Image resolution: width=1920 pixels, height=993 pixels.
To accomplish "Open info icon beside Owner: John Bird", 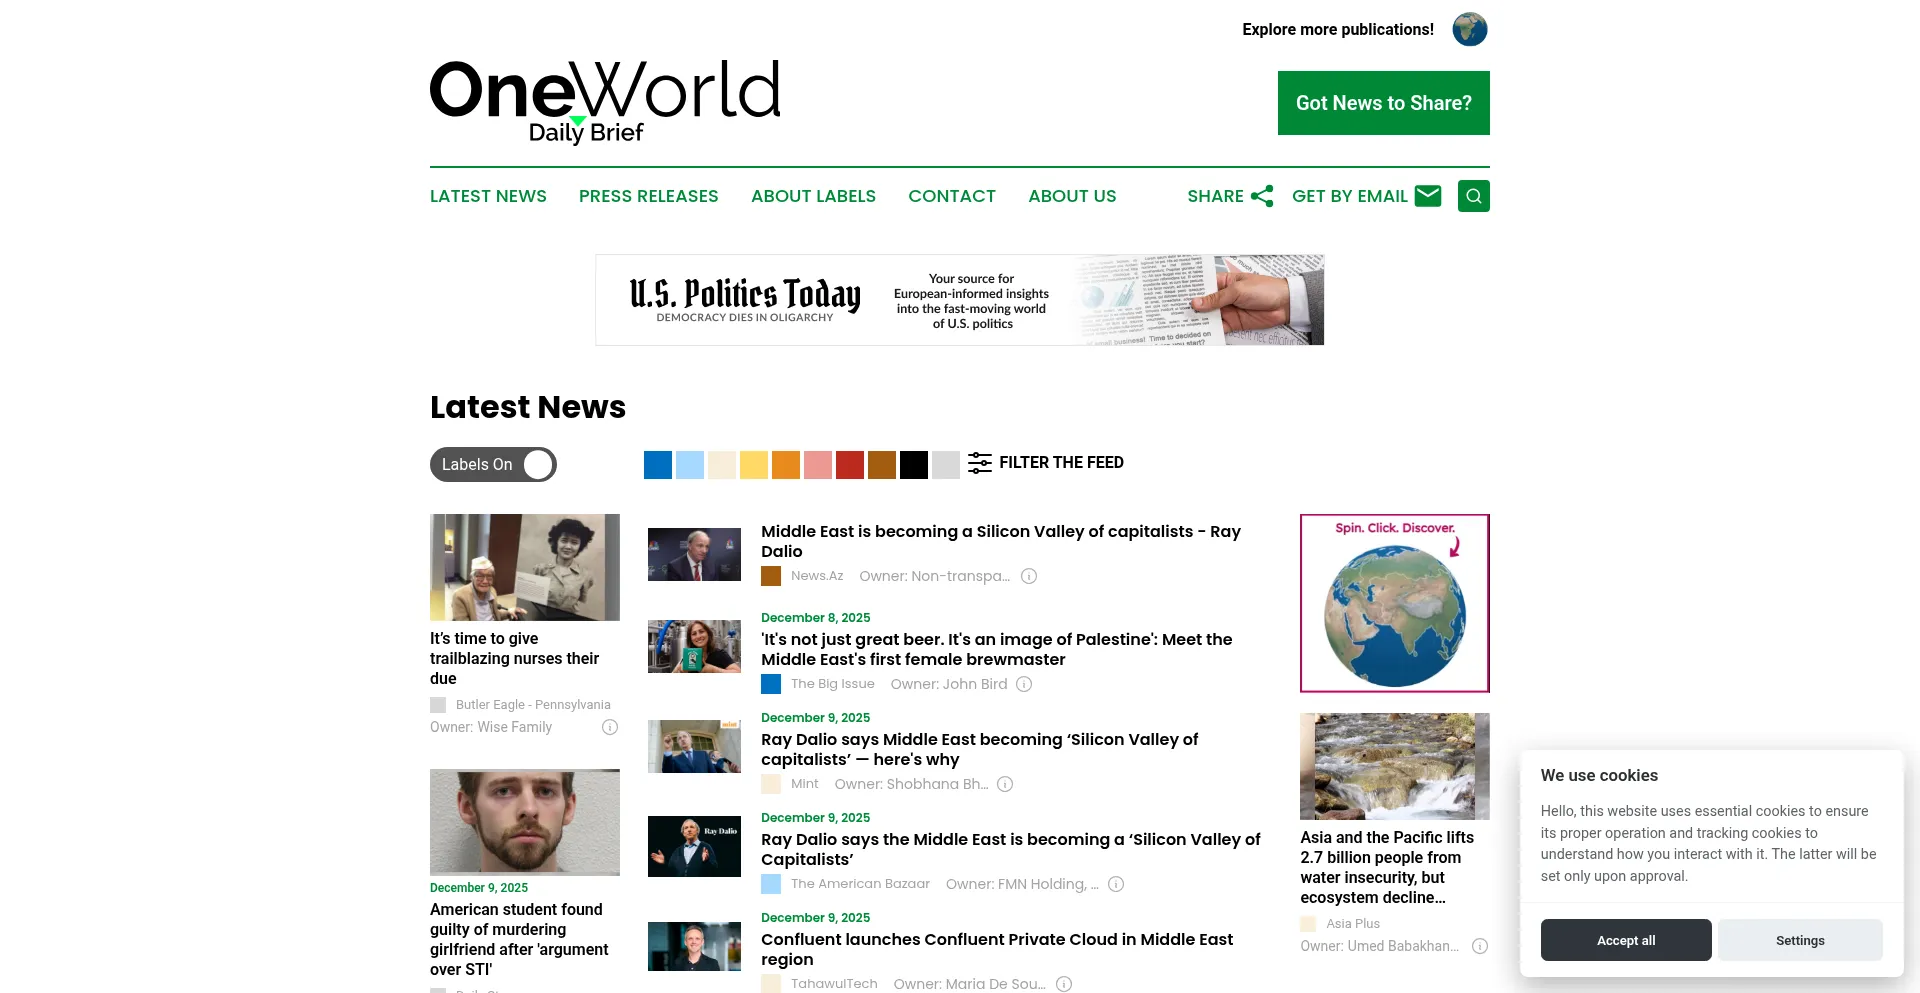I will click(x=1024, y=684).
